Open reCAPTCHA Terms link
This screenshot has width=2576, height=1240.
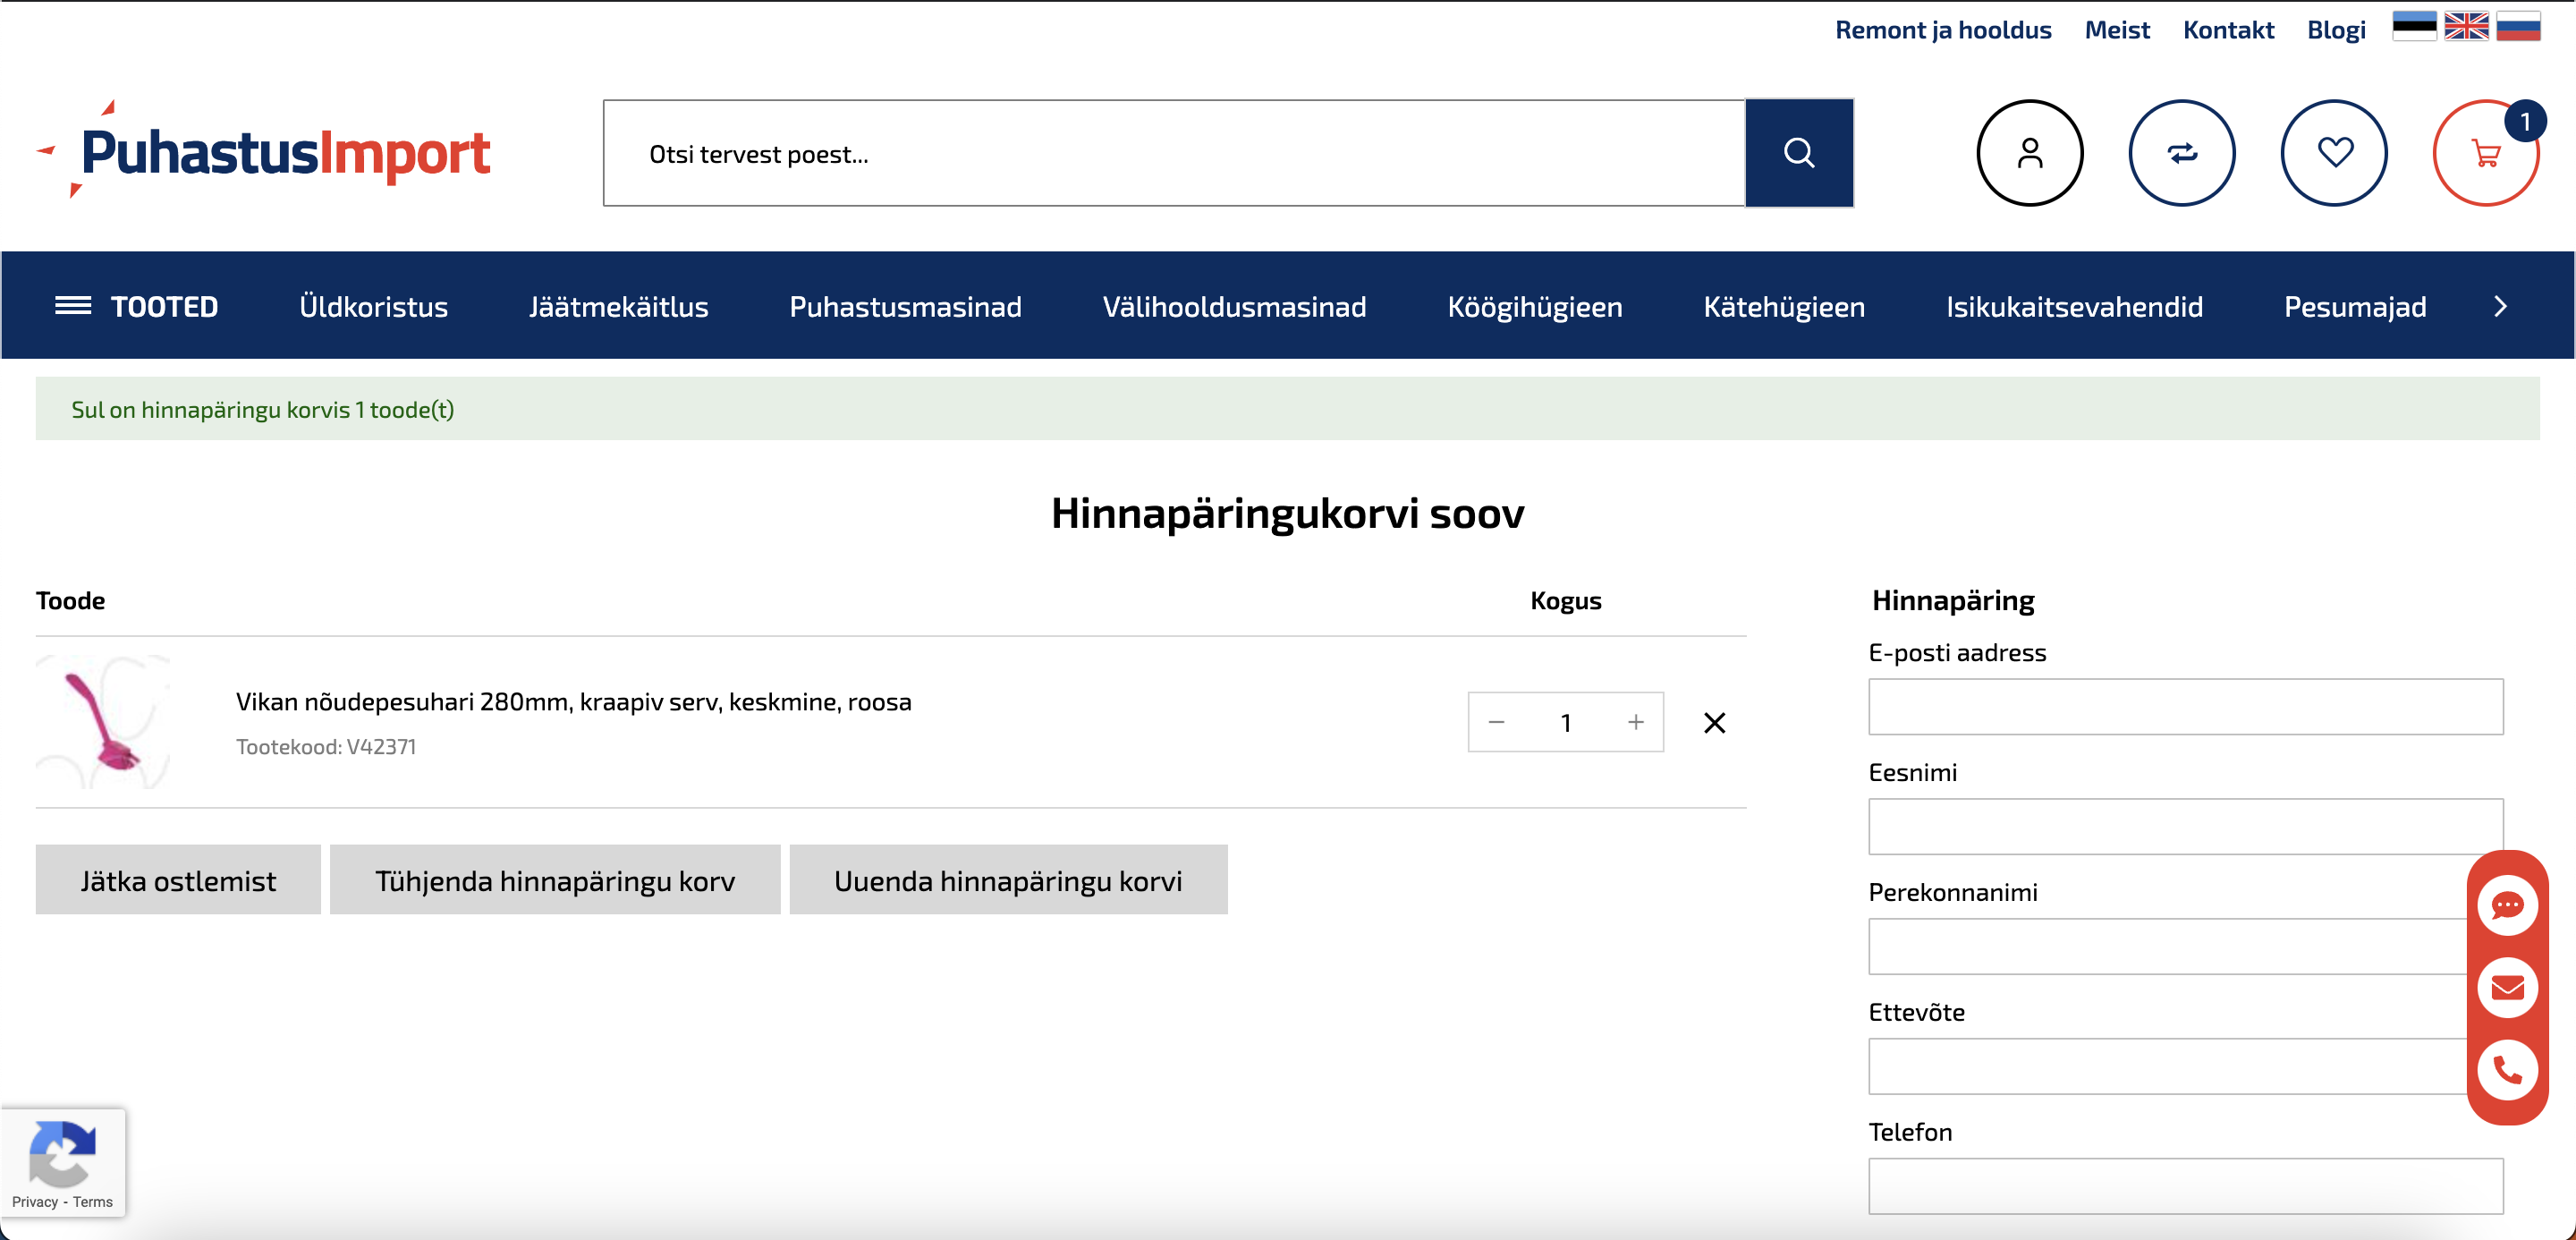(93, 1202)
